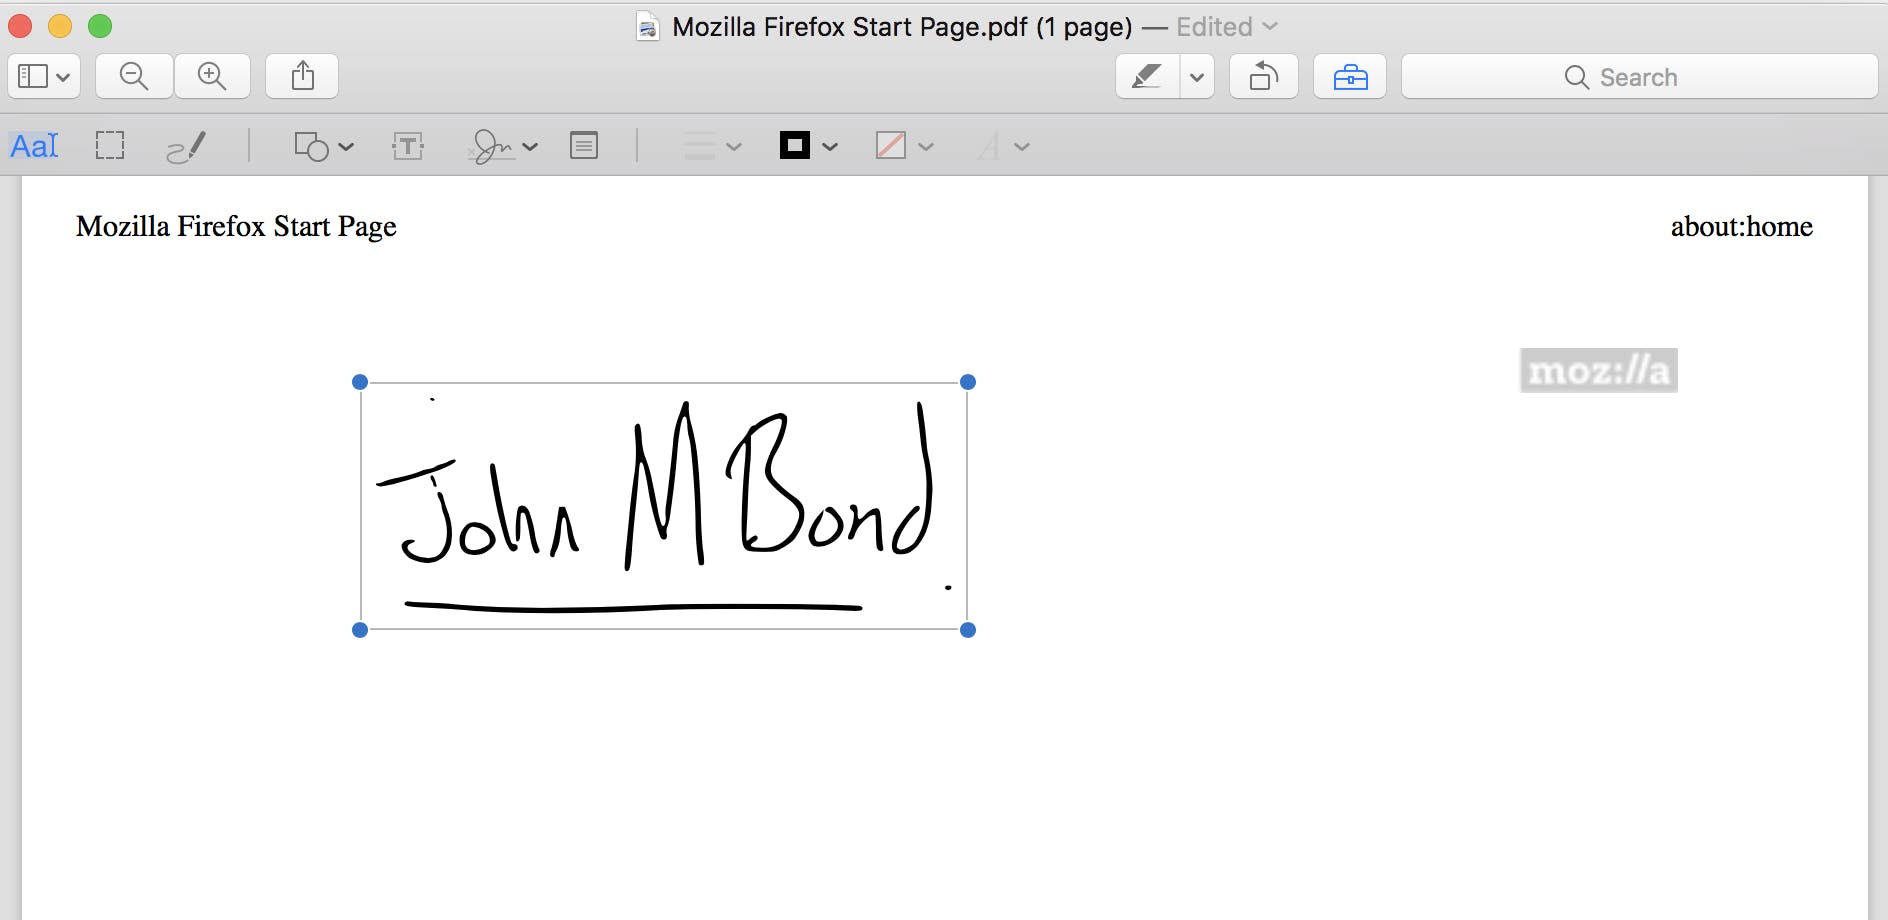
Task: Expand the Shapes tool dropdown
Action: point(324,147)
